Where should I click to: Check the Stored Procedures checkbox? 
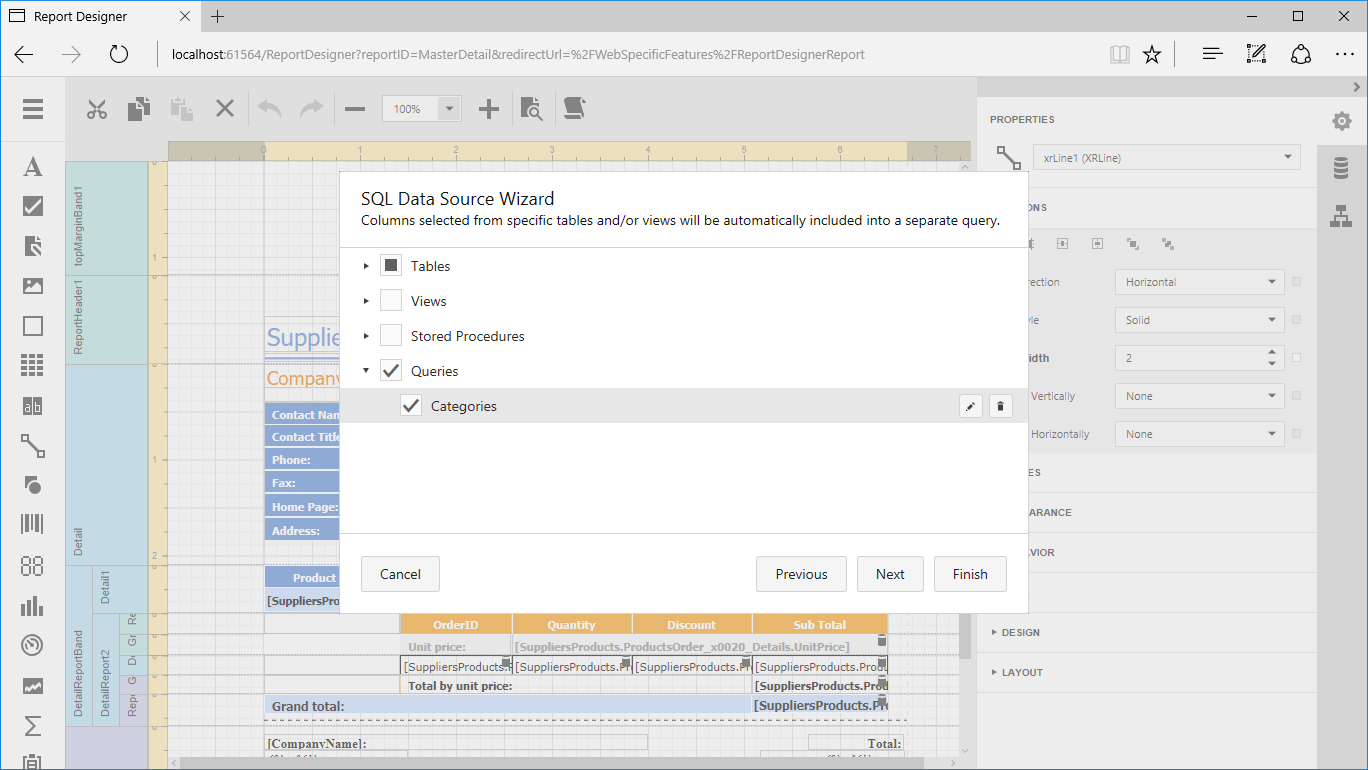[389, 335]
